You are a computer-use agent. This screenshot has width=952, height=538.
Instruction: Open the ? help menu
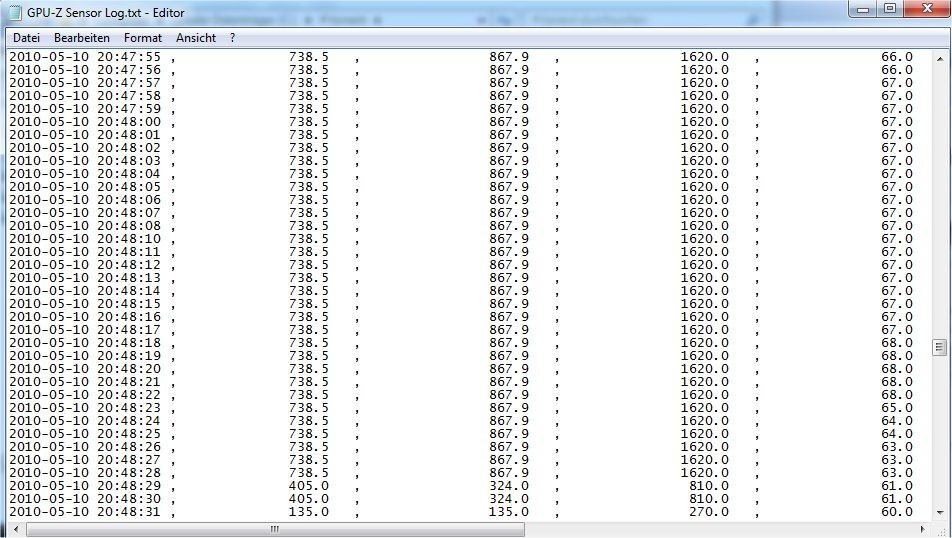[x=232, y=38]
